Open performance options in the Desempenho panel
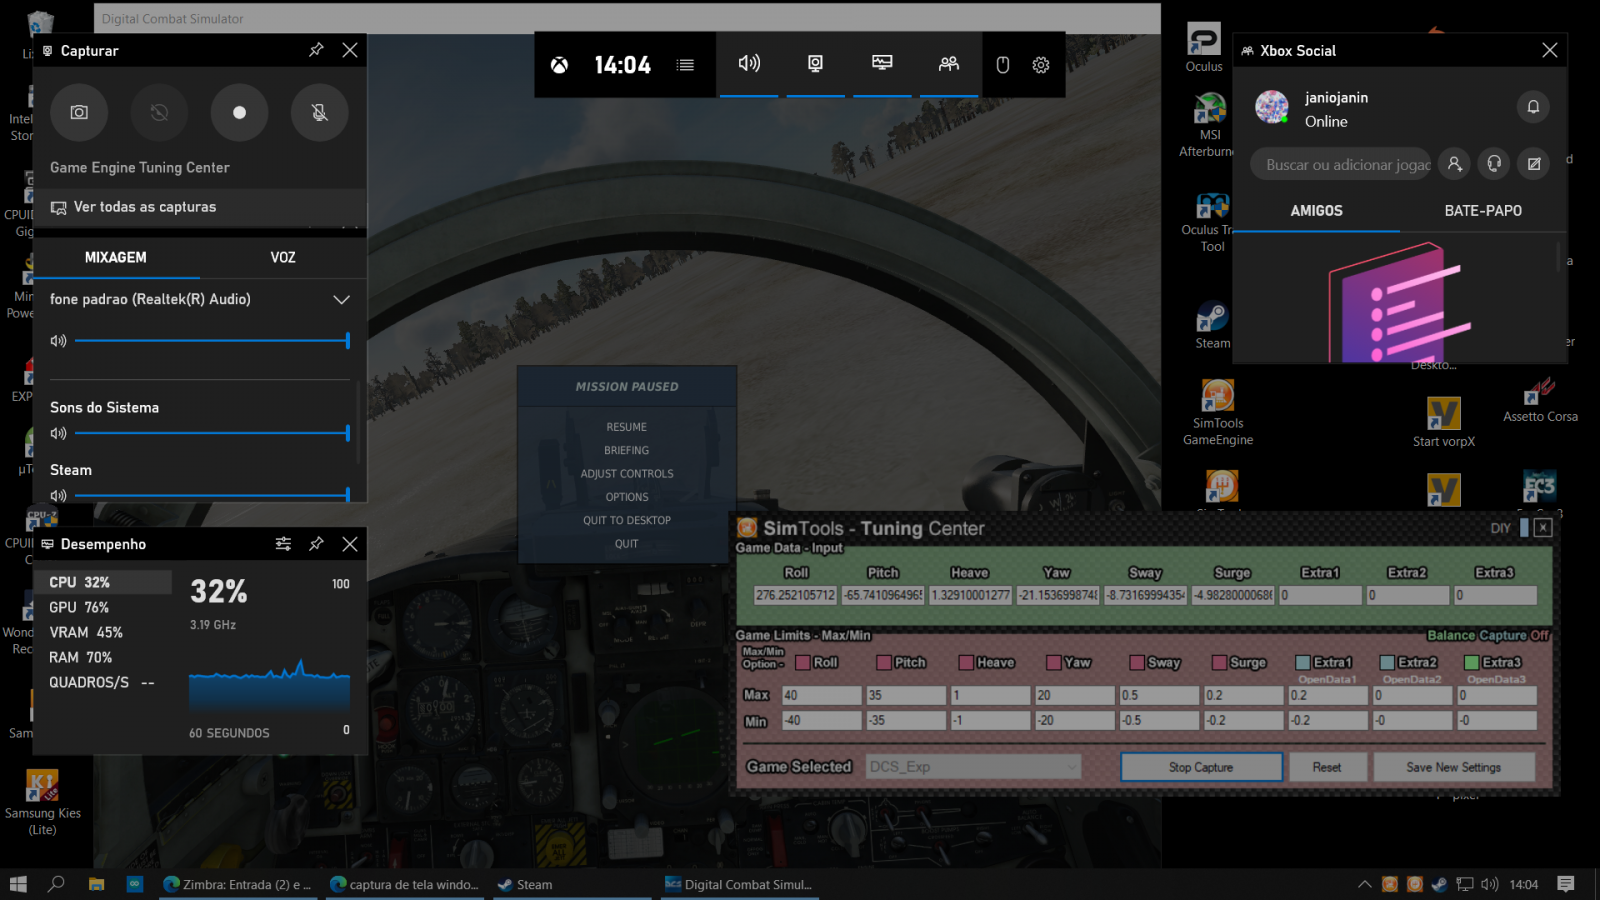Screen dimensions: 1600x900 (x=283, y=544)
